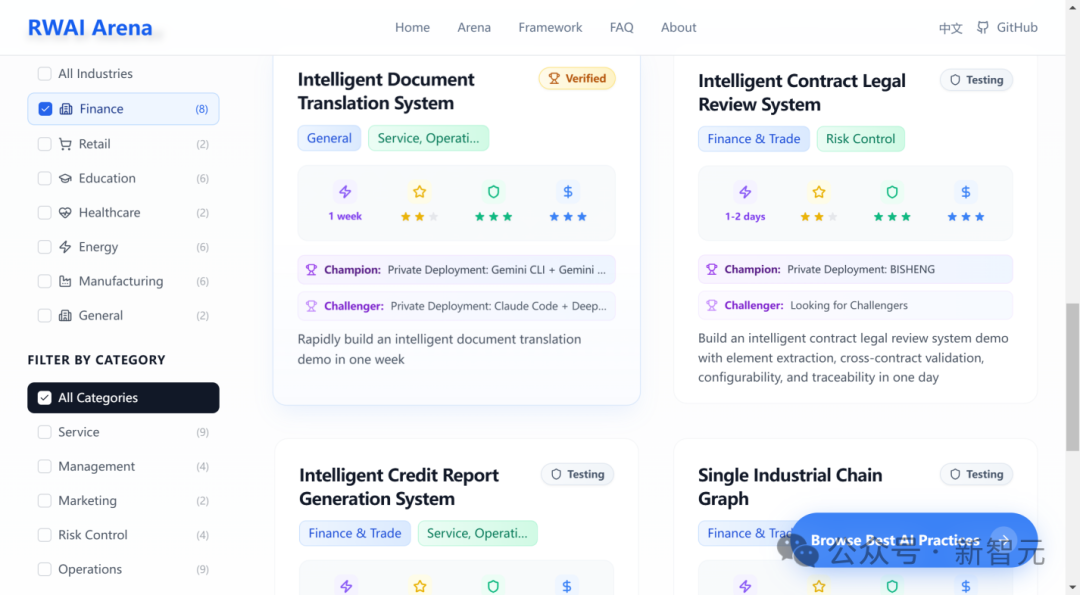The height and width of the screenshot is (595, 1080).
Task: Check the General industry checkbox
Action: click(45, 315)
